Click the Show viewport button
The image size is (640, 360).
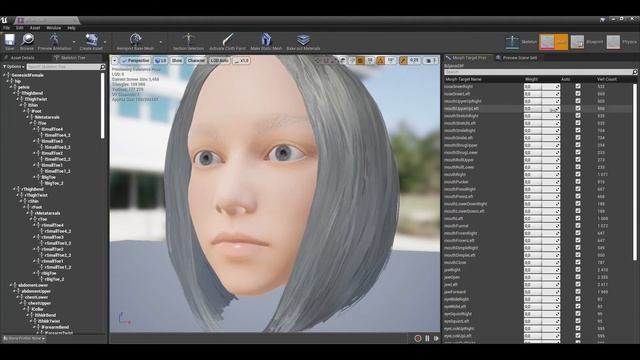pyautogui.click(x=177, y=60)
